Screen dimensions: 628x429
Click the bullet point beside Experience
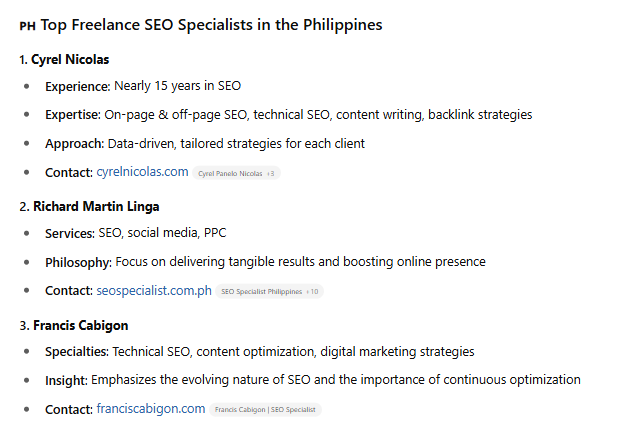27,87
